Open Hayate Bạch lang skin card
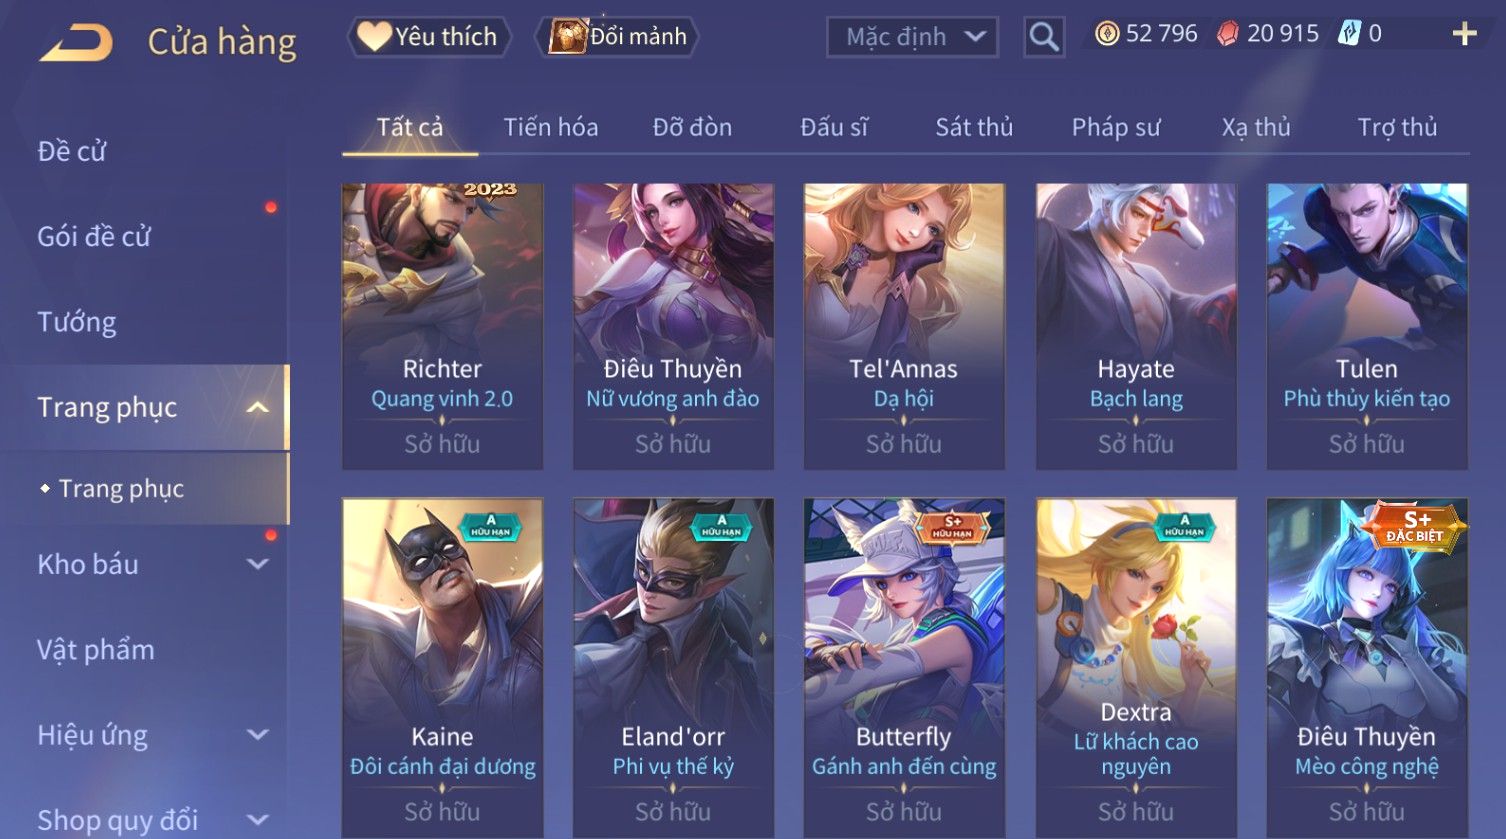The image size is (1506, 839). 1136,326
